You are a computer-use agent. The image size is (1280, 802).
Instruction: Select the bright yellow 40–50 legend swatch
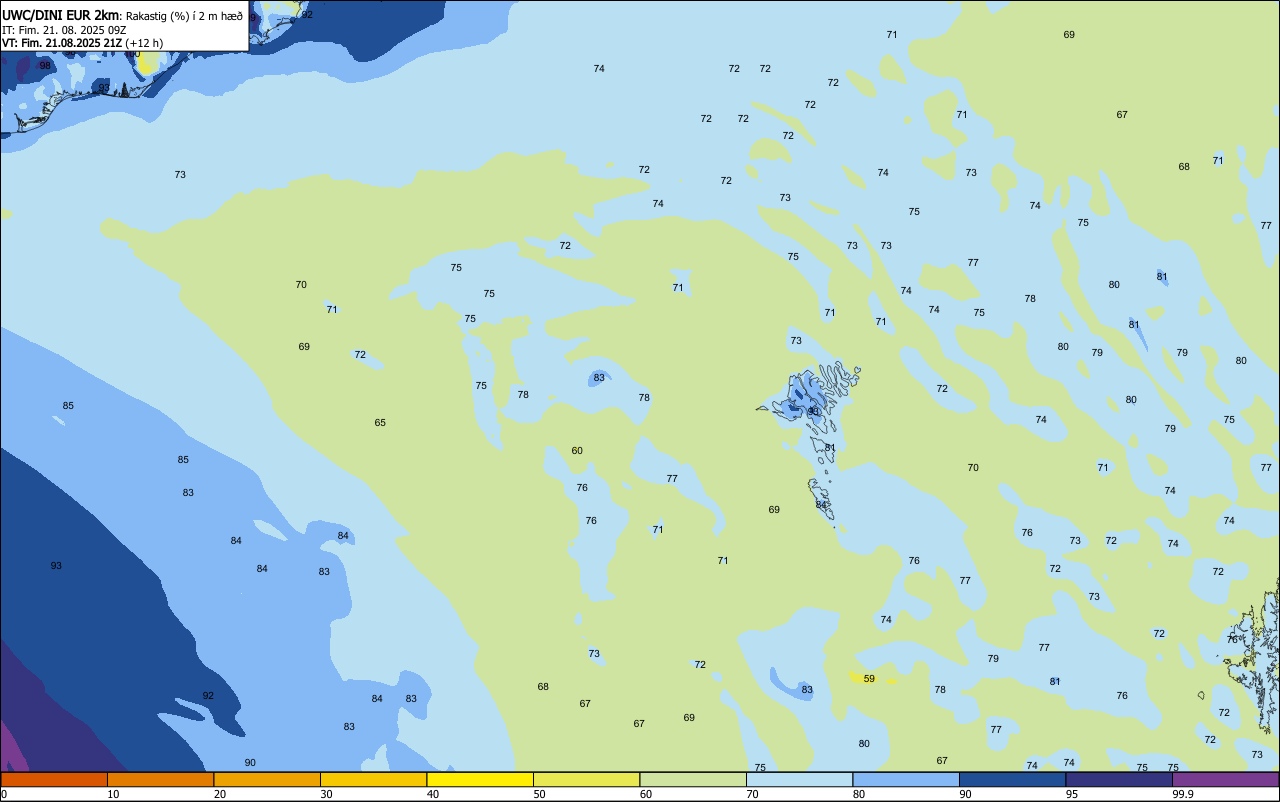pyautogui.click(x=480, y=779)
